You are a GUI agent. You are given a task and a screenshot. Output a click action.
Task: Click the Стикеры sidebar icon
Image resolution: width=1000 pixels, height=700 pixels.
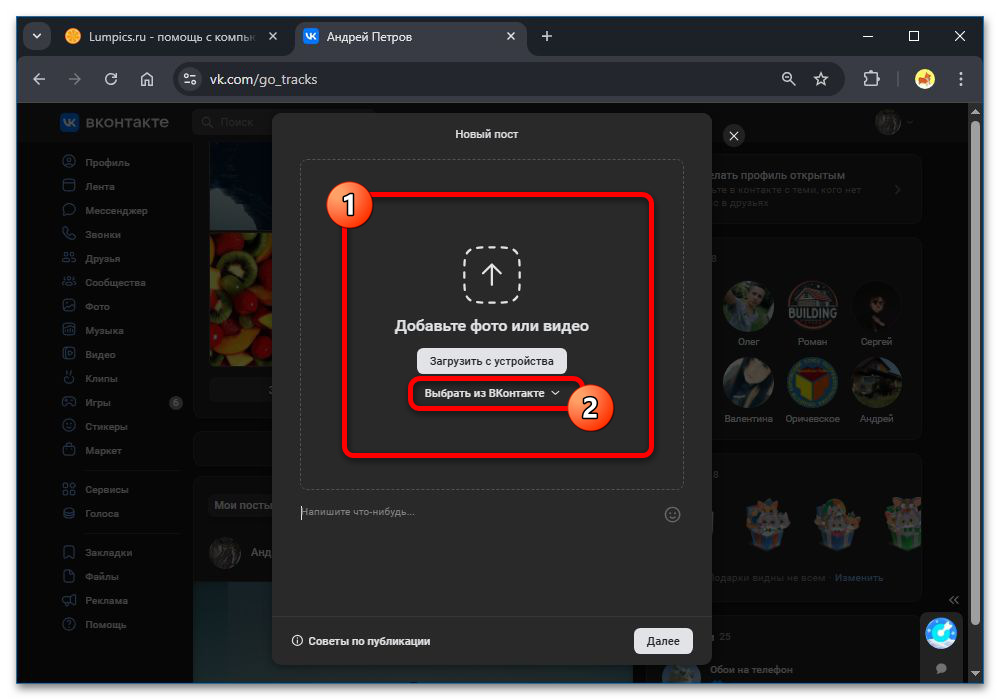[x=69, y=426]
